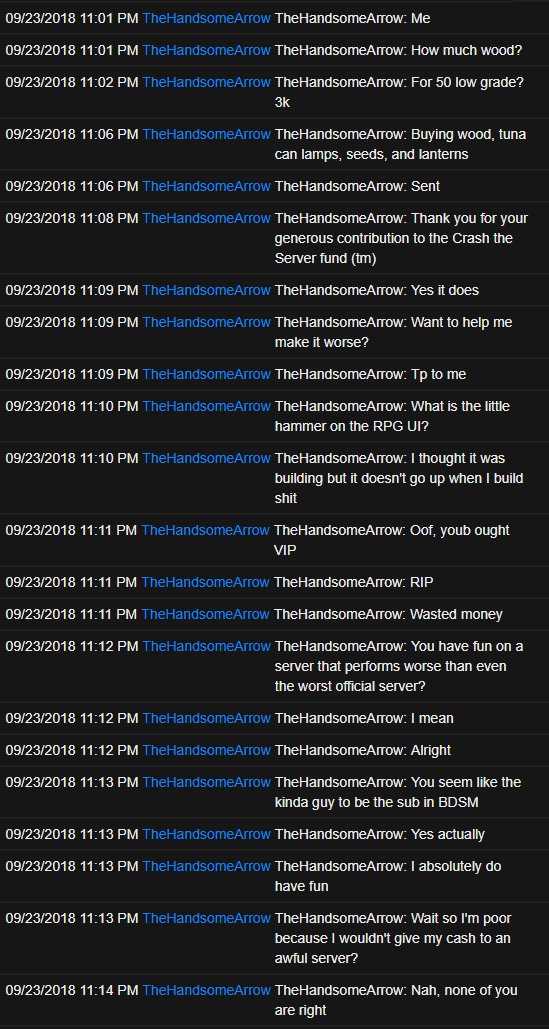Screen dimensions: 549x1029
Task: Open the username link beside "I absolutely do have fun"
Action: coord(206,866)
